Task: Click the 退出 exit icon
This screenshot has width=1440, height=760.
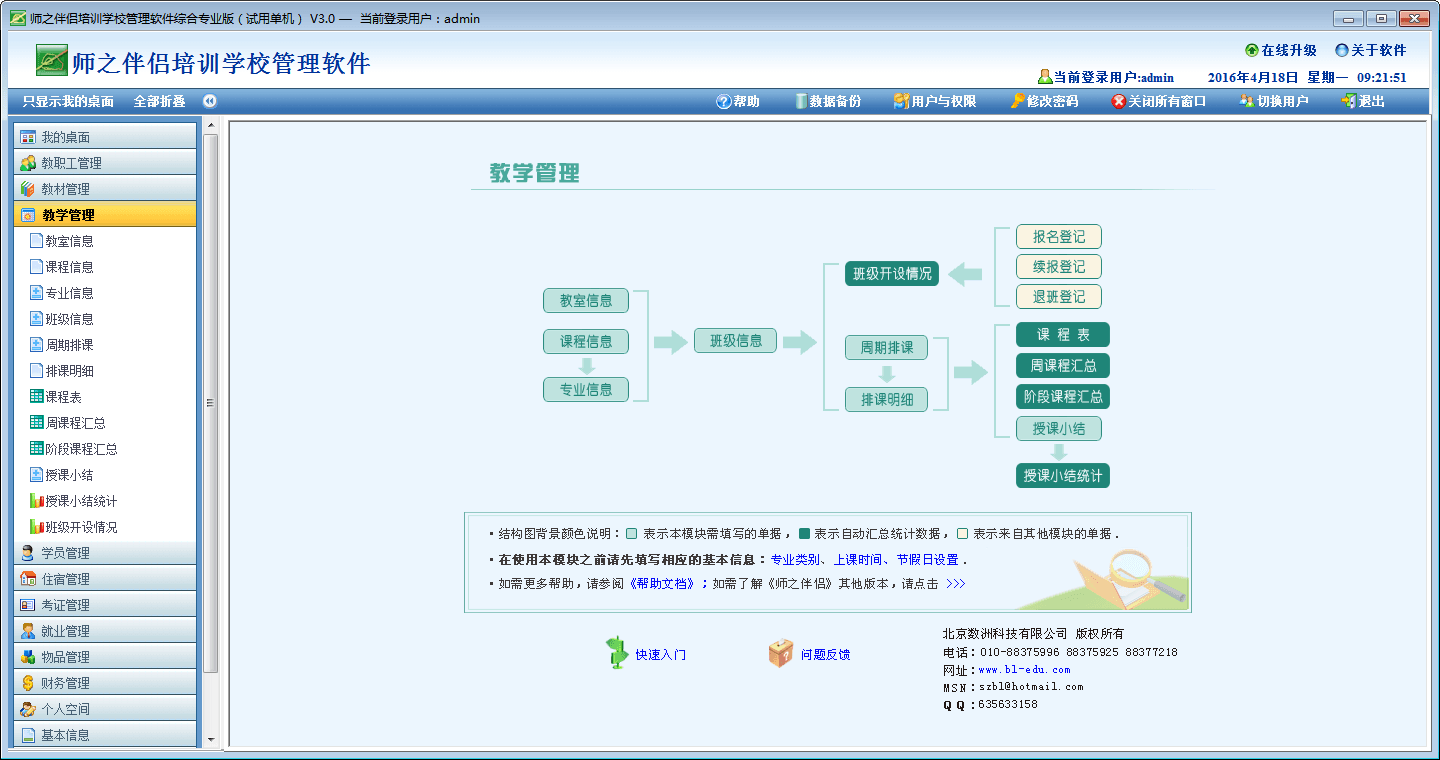Action: 1349,101
